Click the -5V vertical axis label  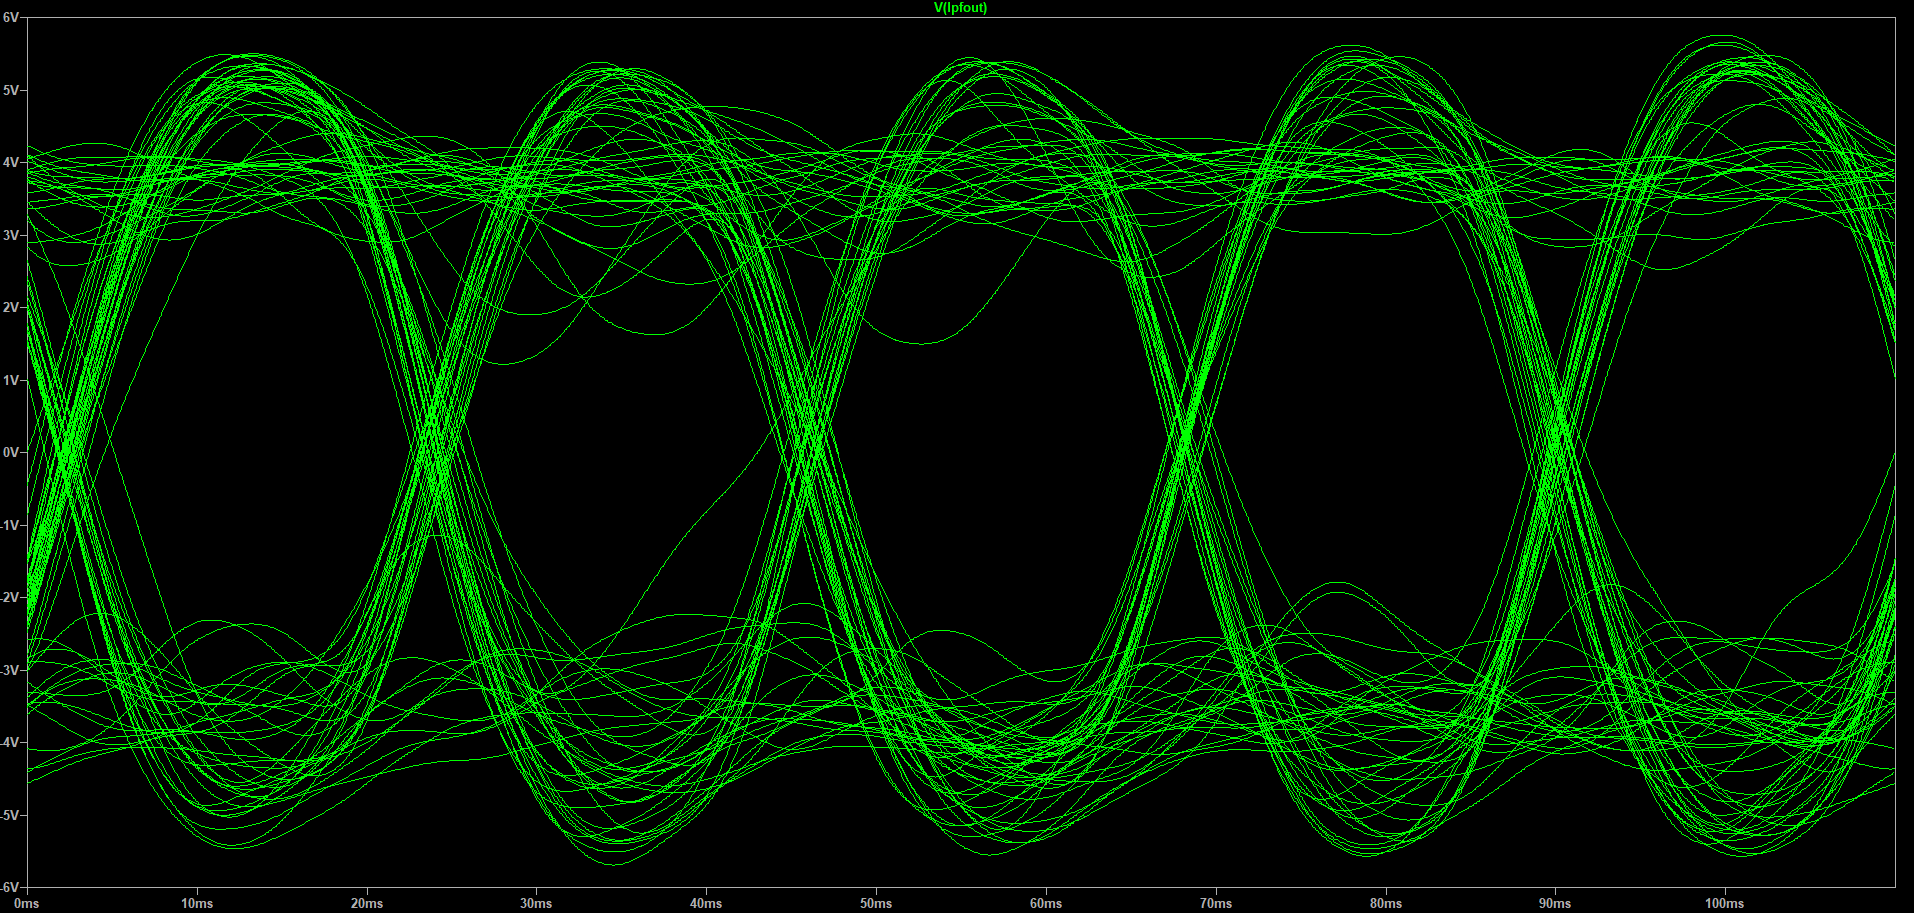pyautogui.click(x=9, y=815)
